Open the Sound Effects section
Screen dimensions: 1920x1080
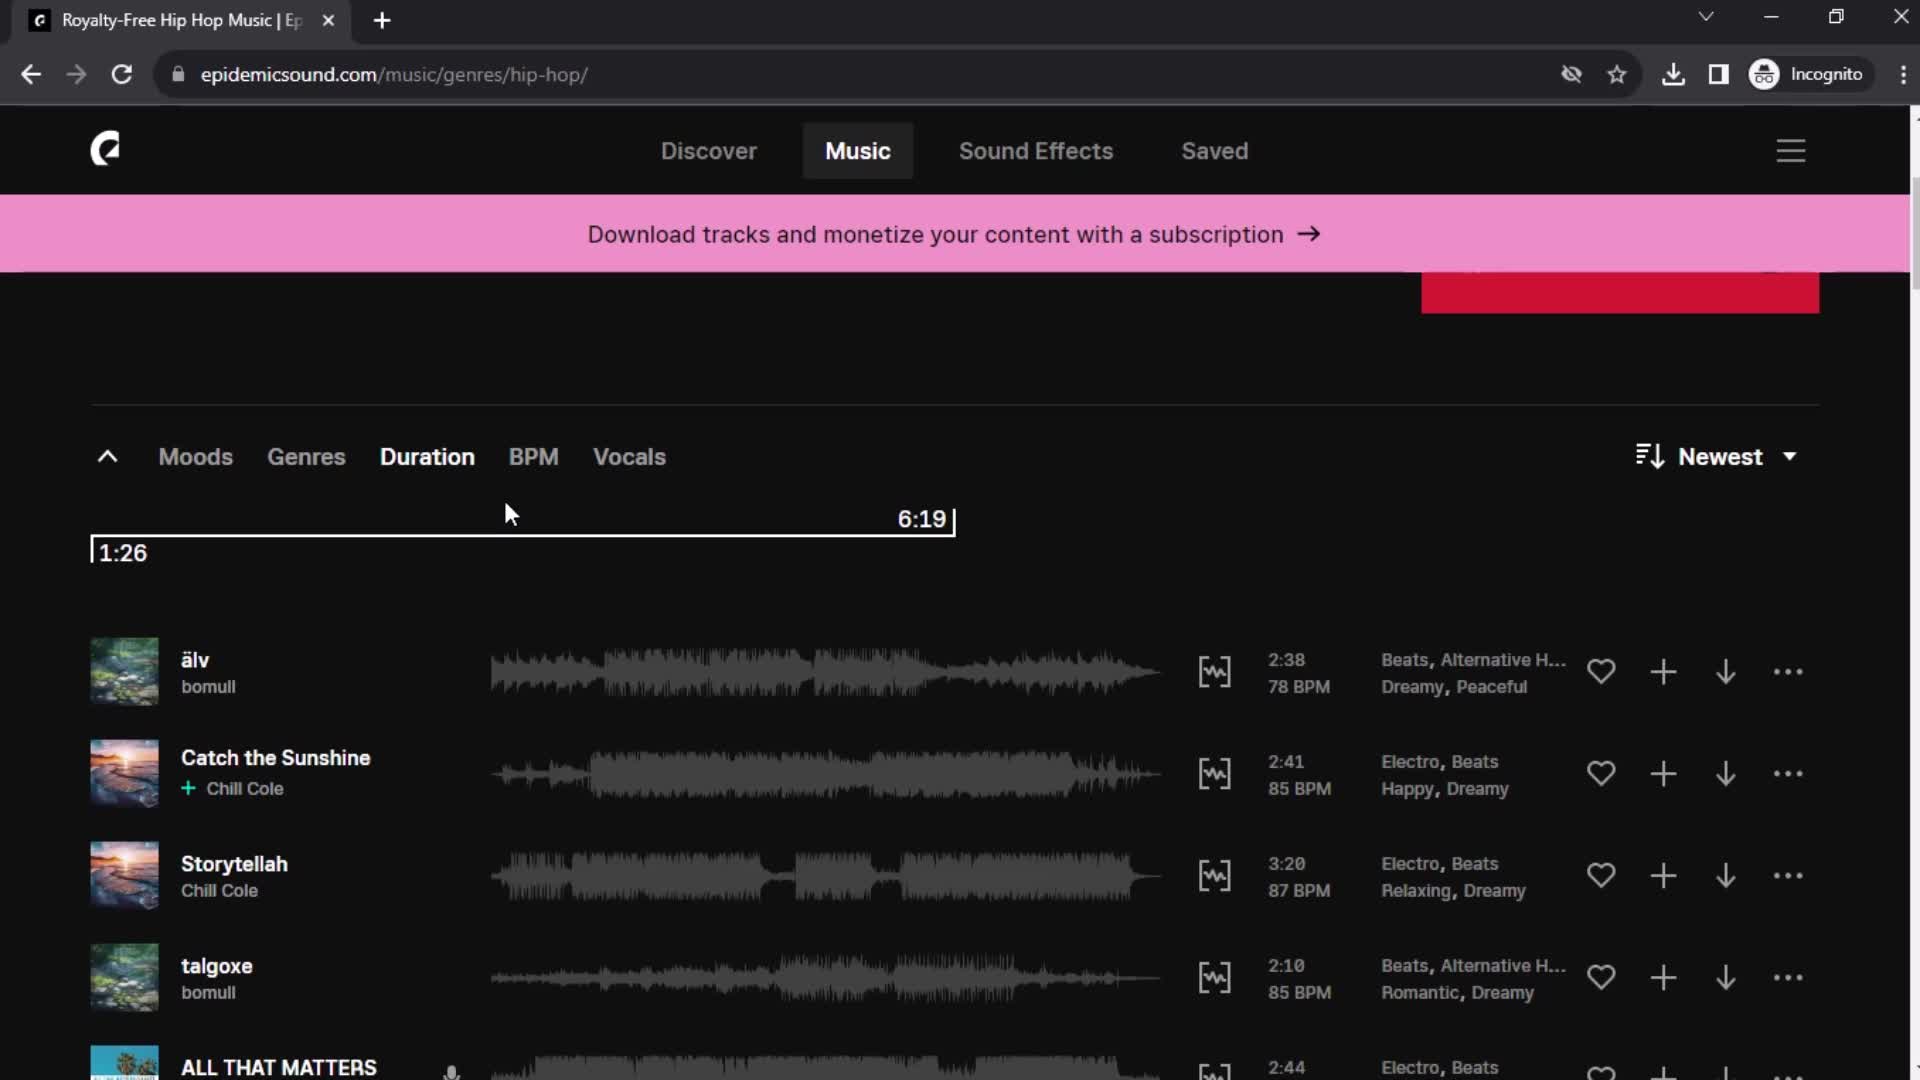[1036, 150]
